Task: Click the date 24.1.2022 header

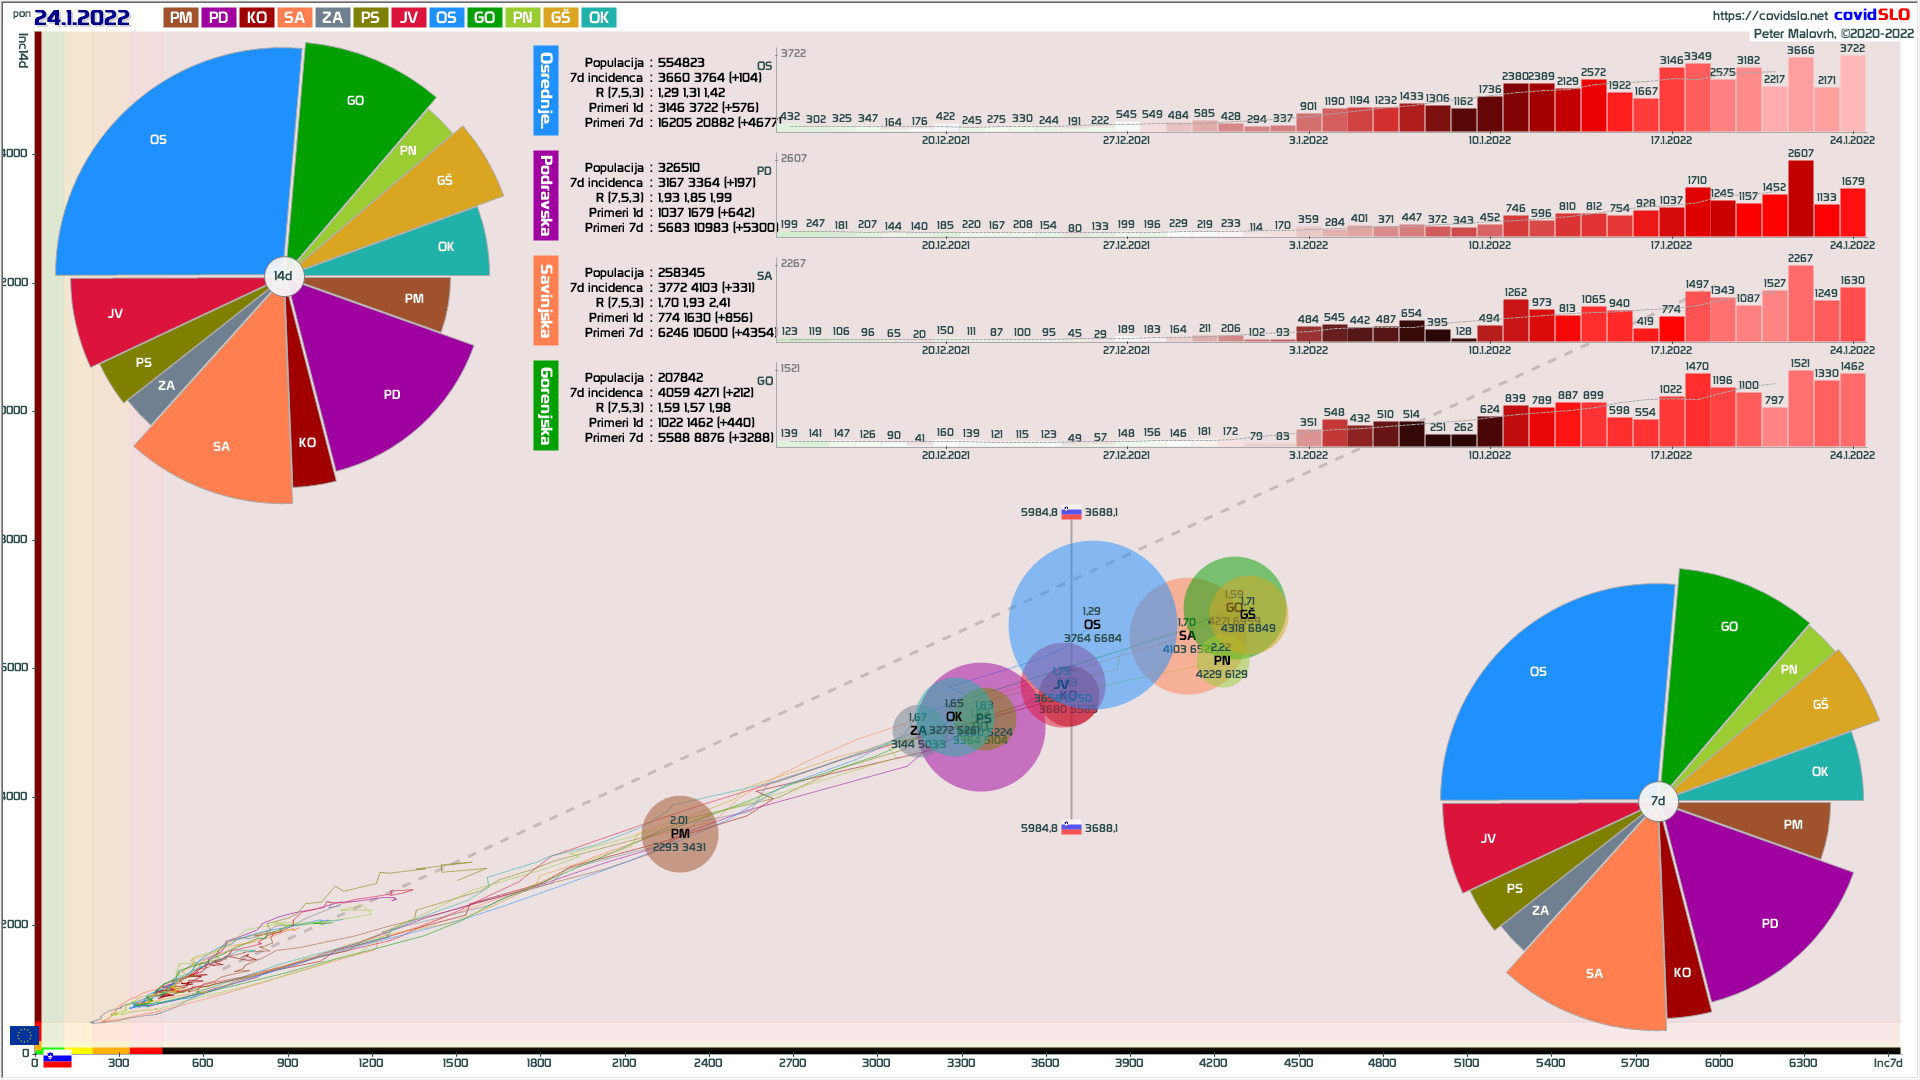Action: point(82,18)
